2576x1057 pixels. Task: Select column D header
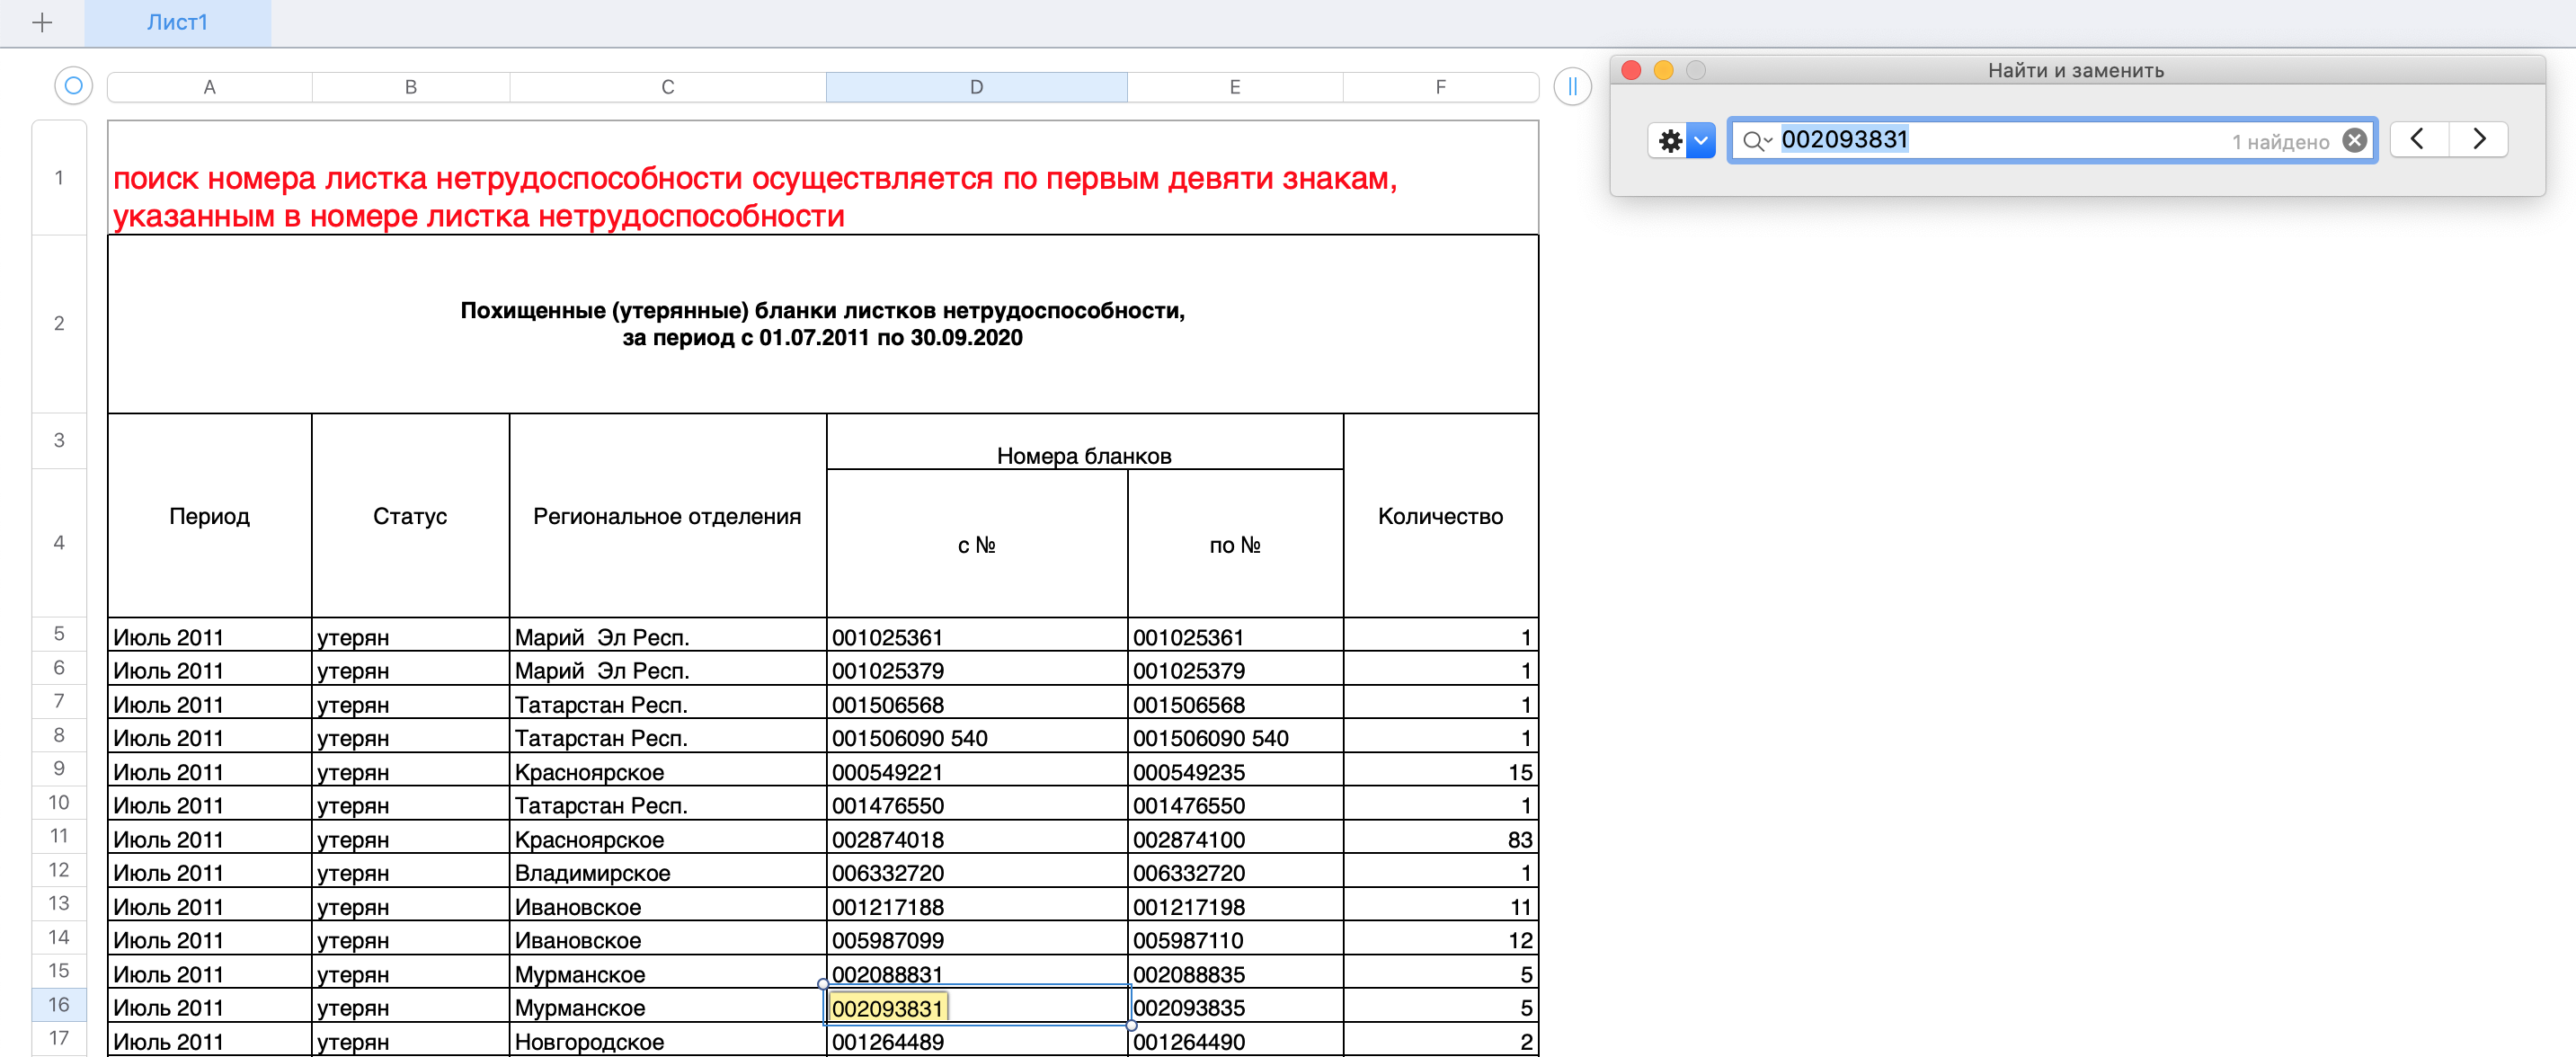977,87
